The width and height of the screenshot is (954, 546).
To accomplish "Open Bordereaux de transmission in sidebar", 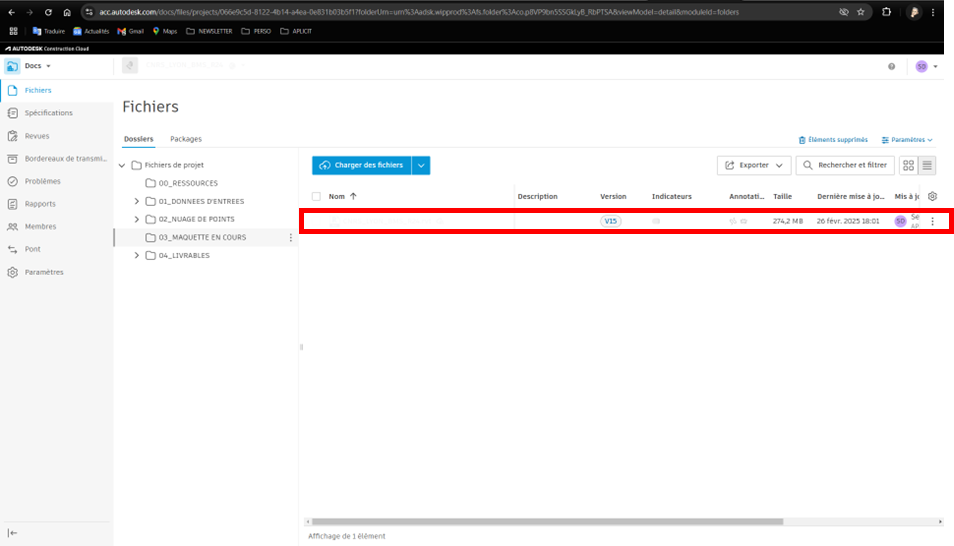I will (66, 158).
